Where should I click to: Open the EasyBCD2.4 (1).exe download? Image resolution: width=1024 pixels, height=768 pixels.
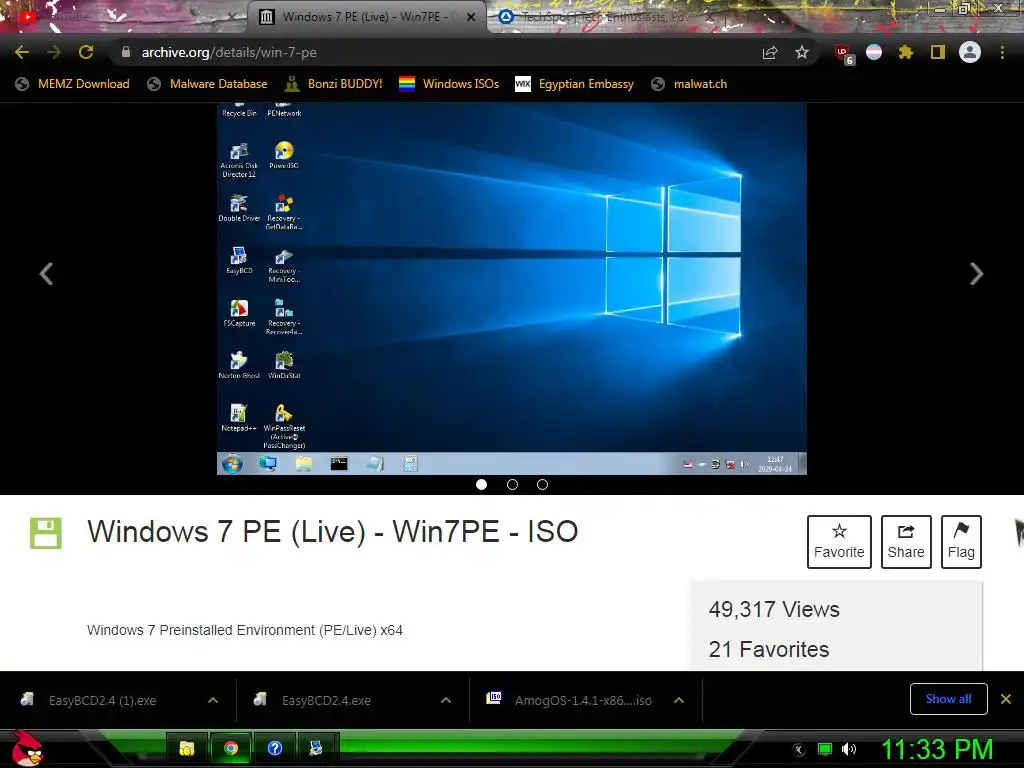pos(103,700)
